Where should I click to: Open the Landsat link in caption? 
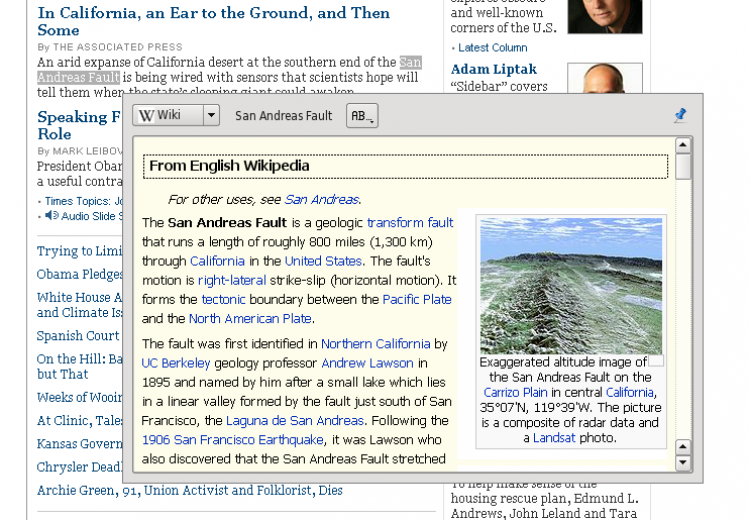click(554, 438)
